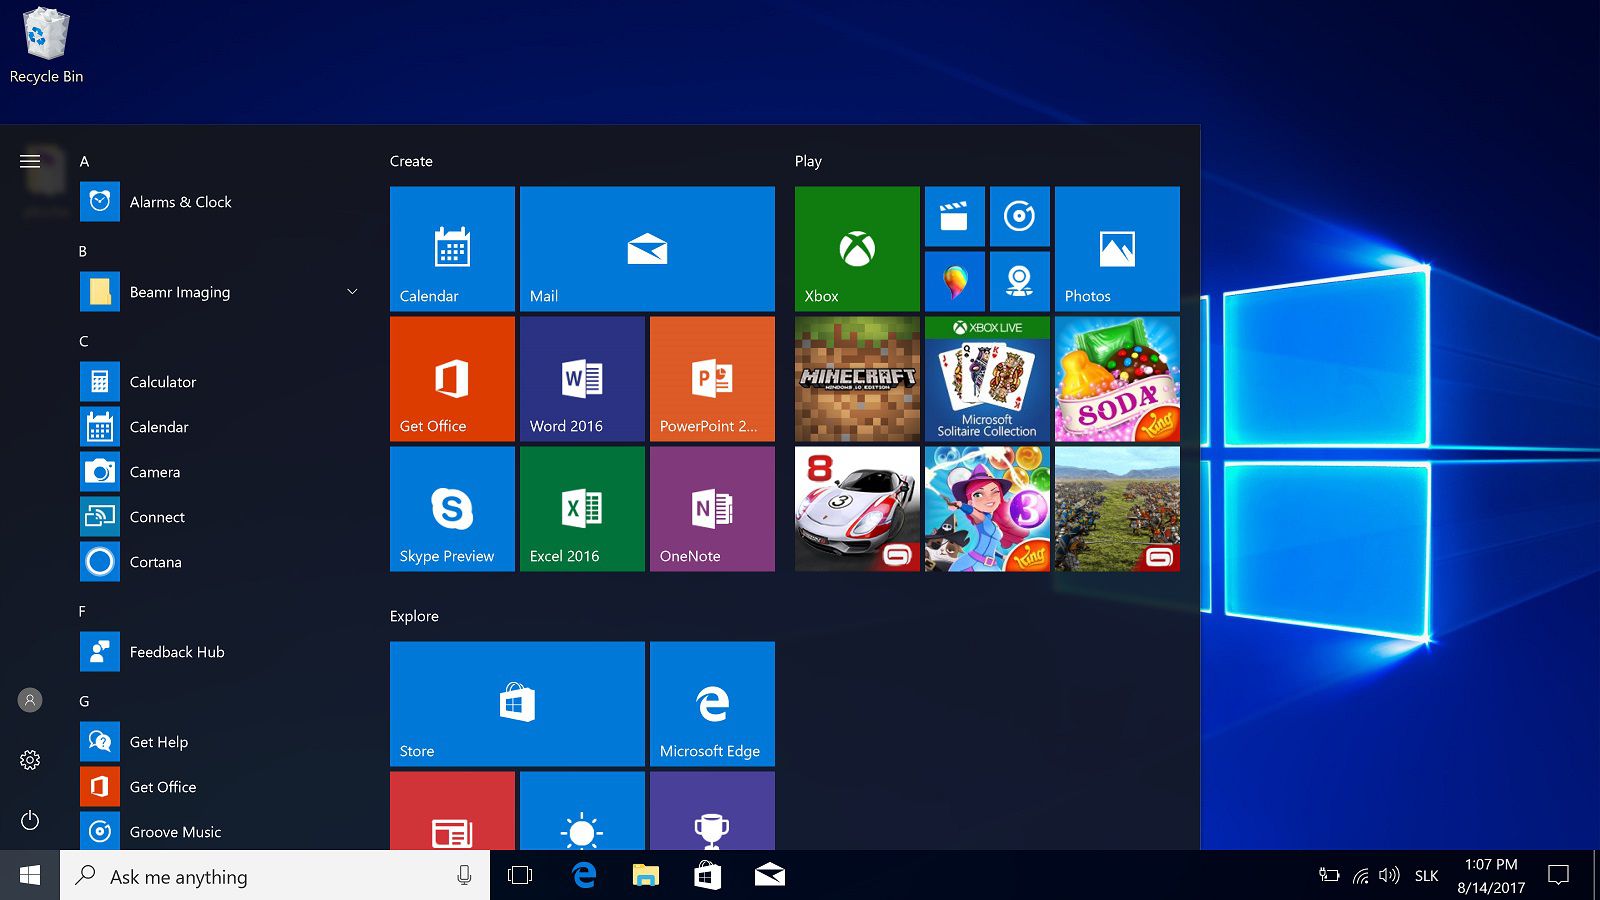This screenshot has height=900, width=1600.
Task: Open the News tile
Action: click(452, 811)
